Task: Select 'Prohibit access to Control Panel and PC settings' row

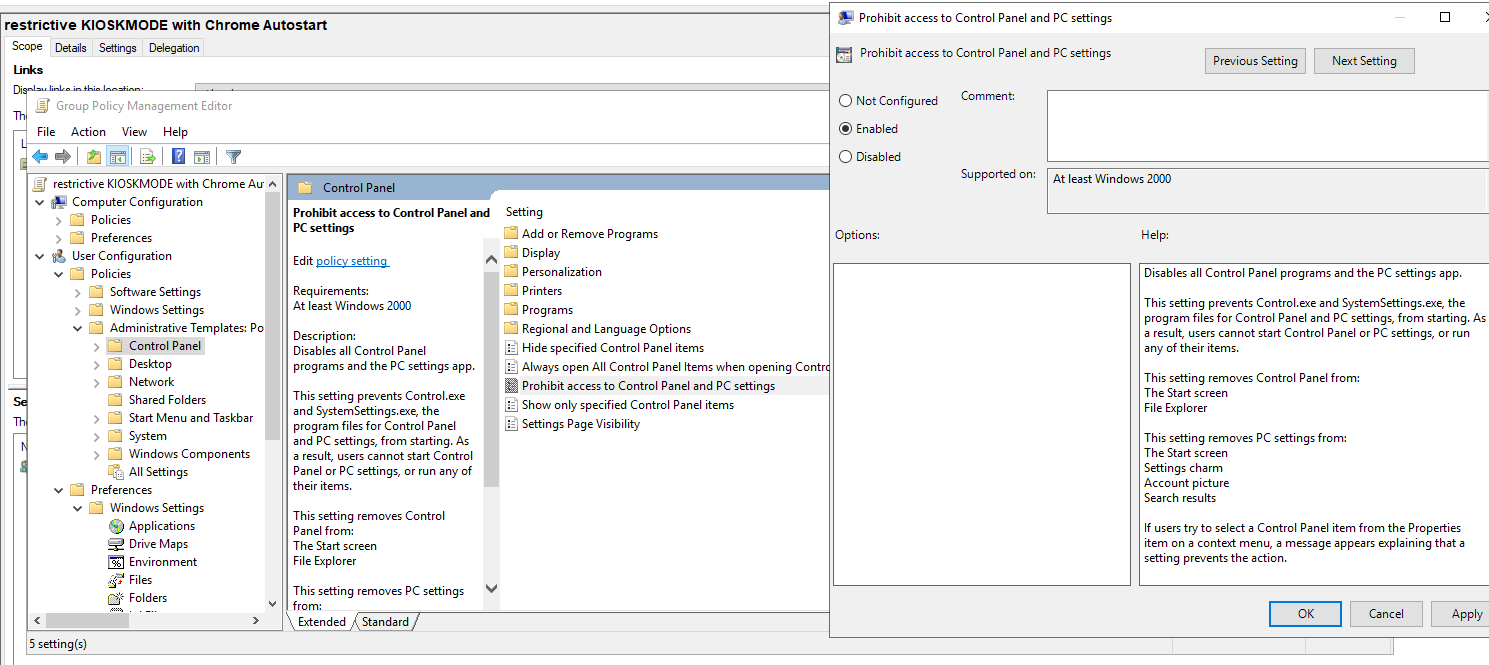Action: (x=665, y=386)
